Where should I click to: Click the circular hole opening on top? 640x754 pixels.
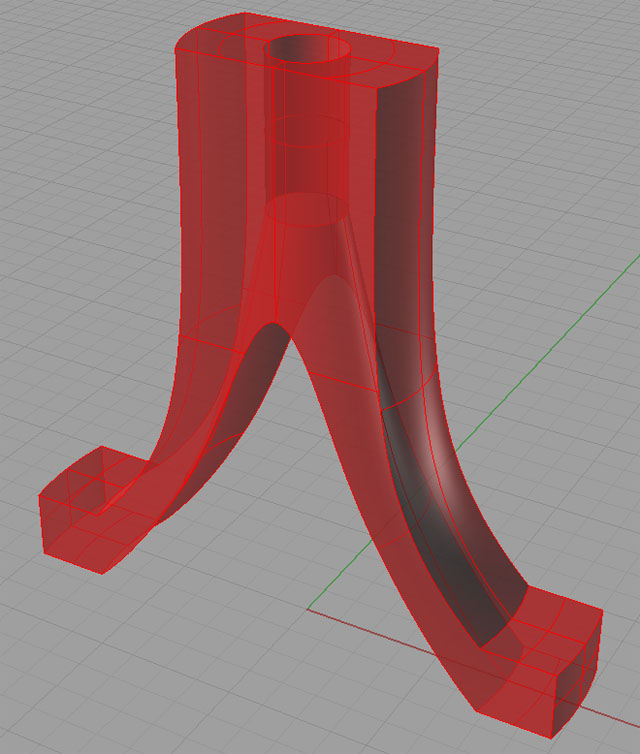click(311, 49)
